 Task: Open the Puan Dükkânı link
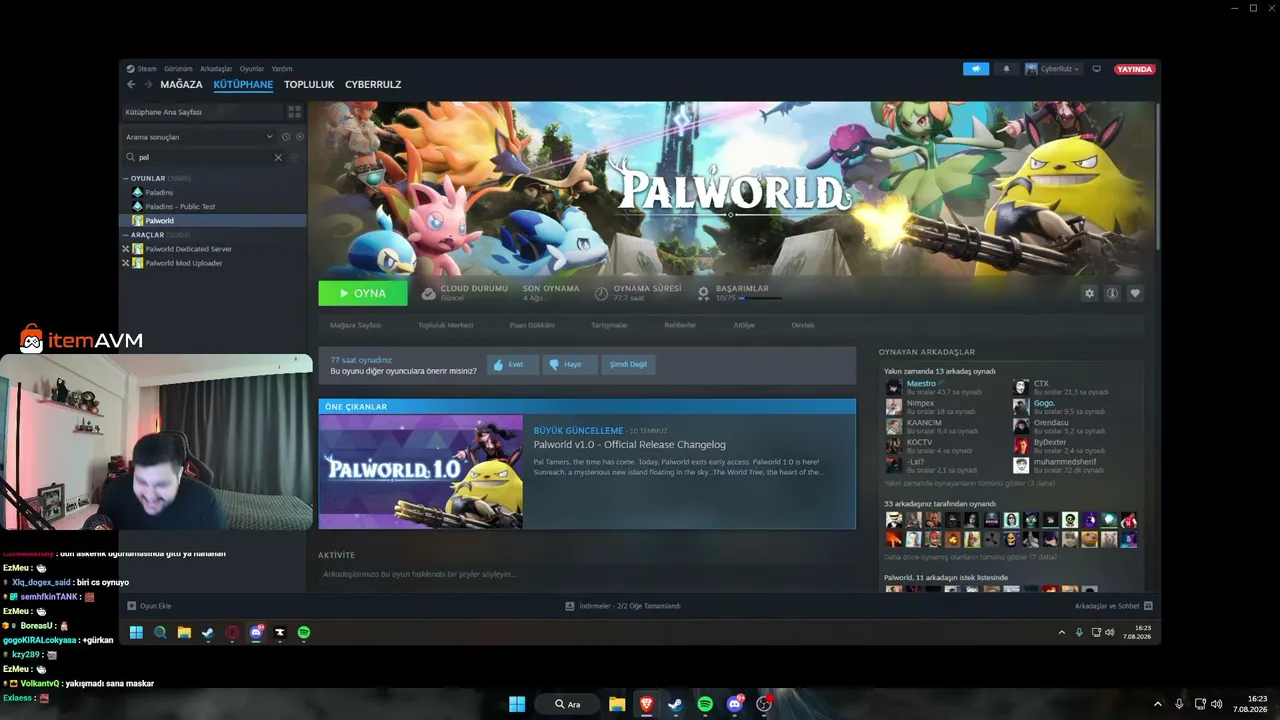pyautogui.click(x=532, y=325)
